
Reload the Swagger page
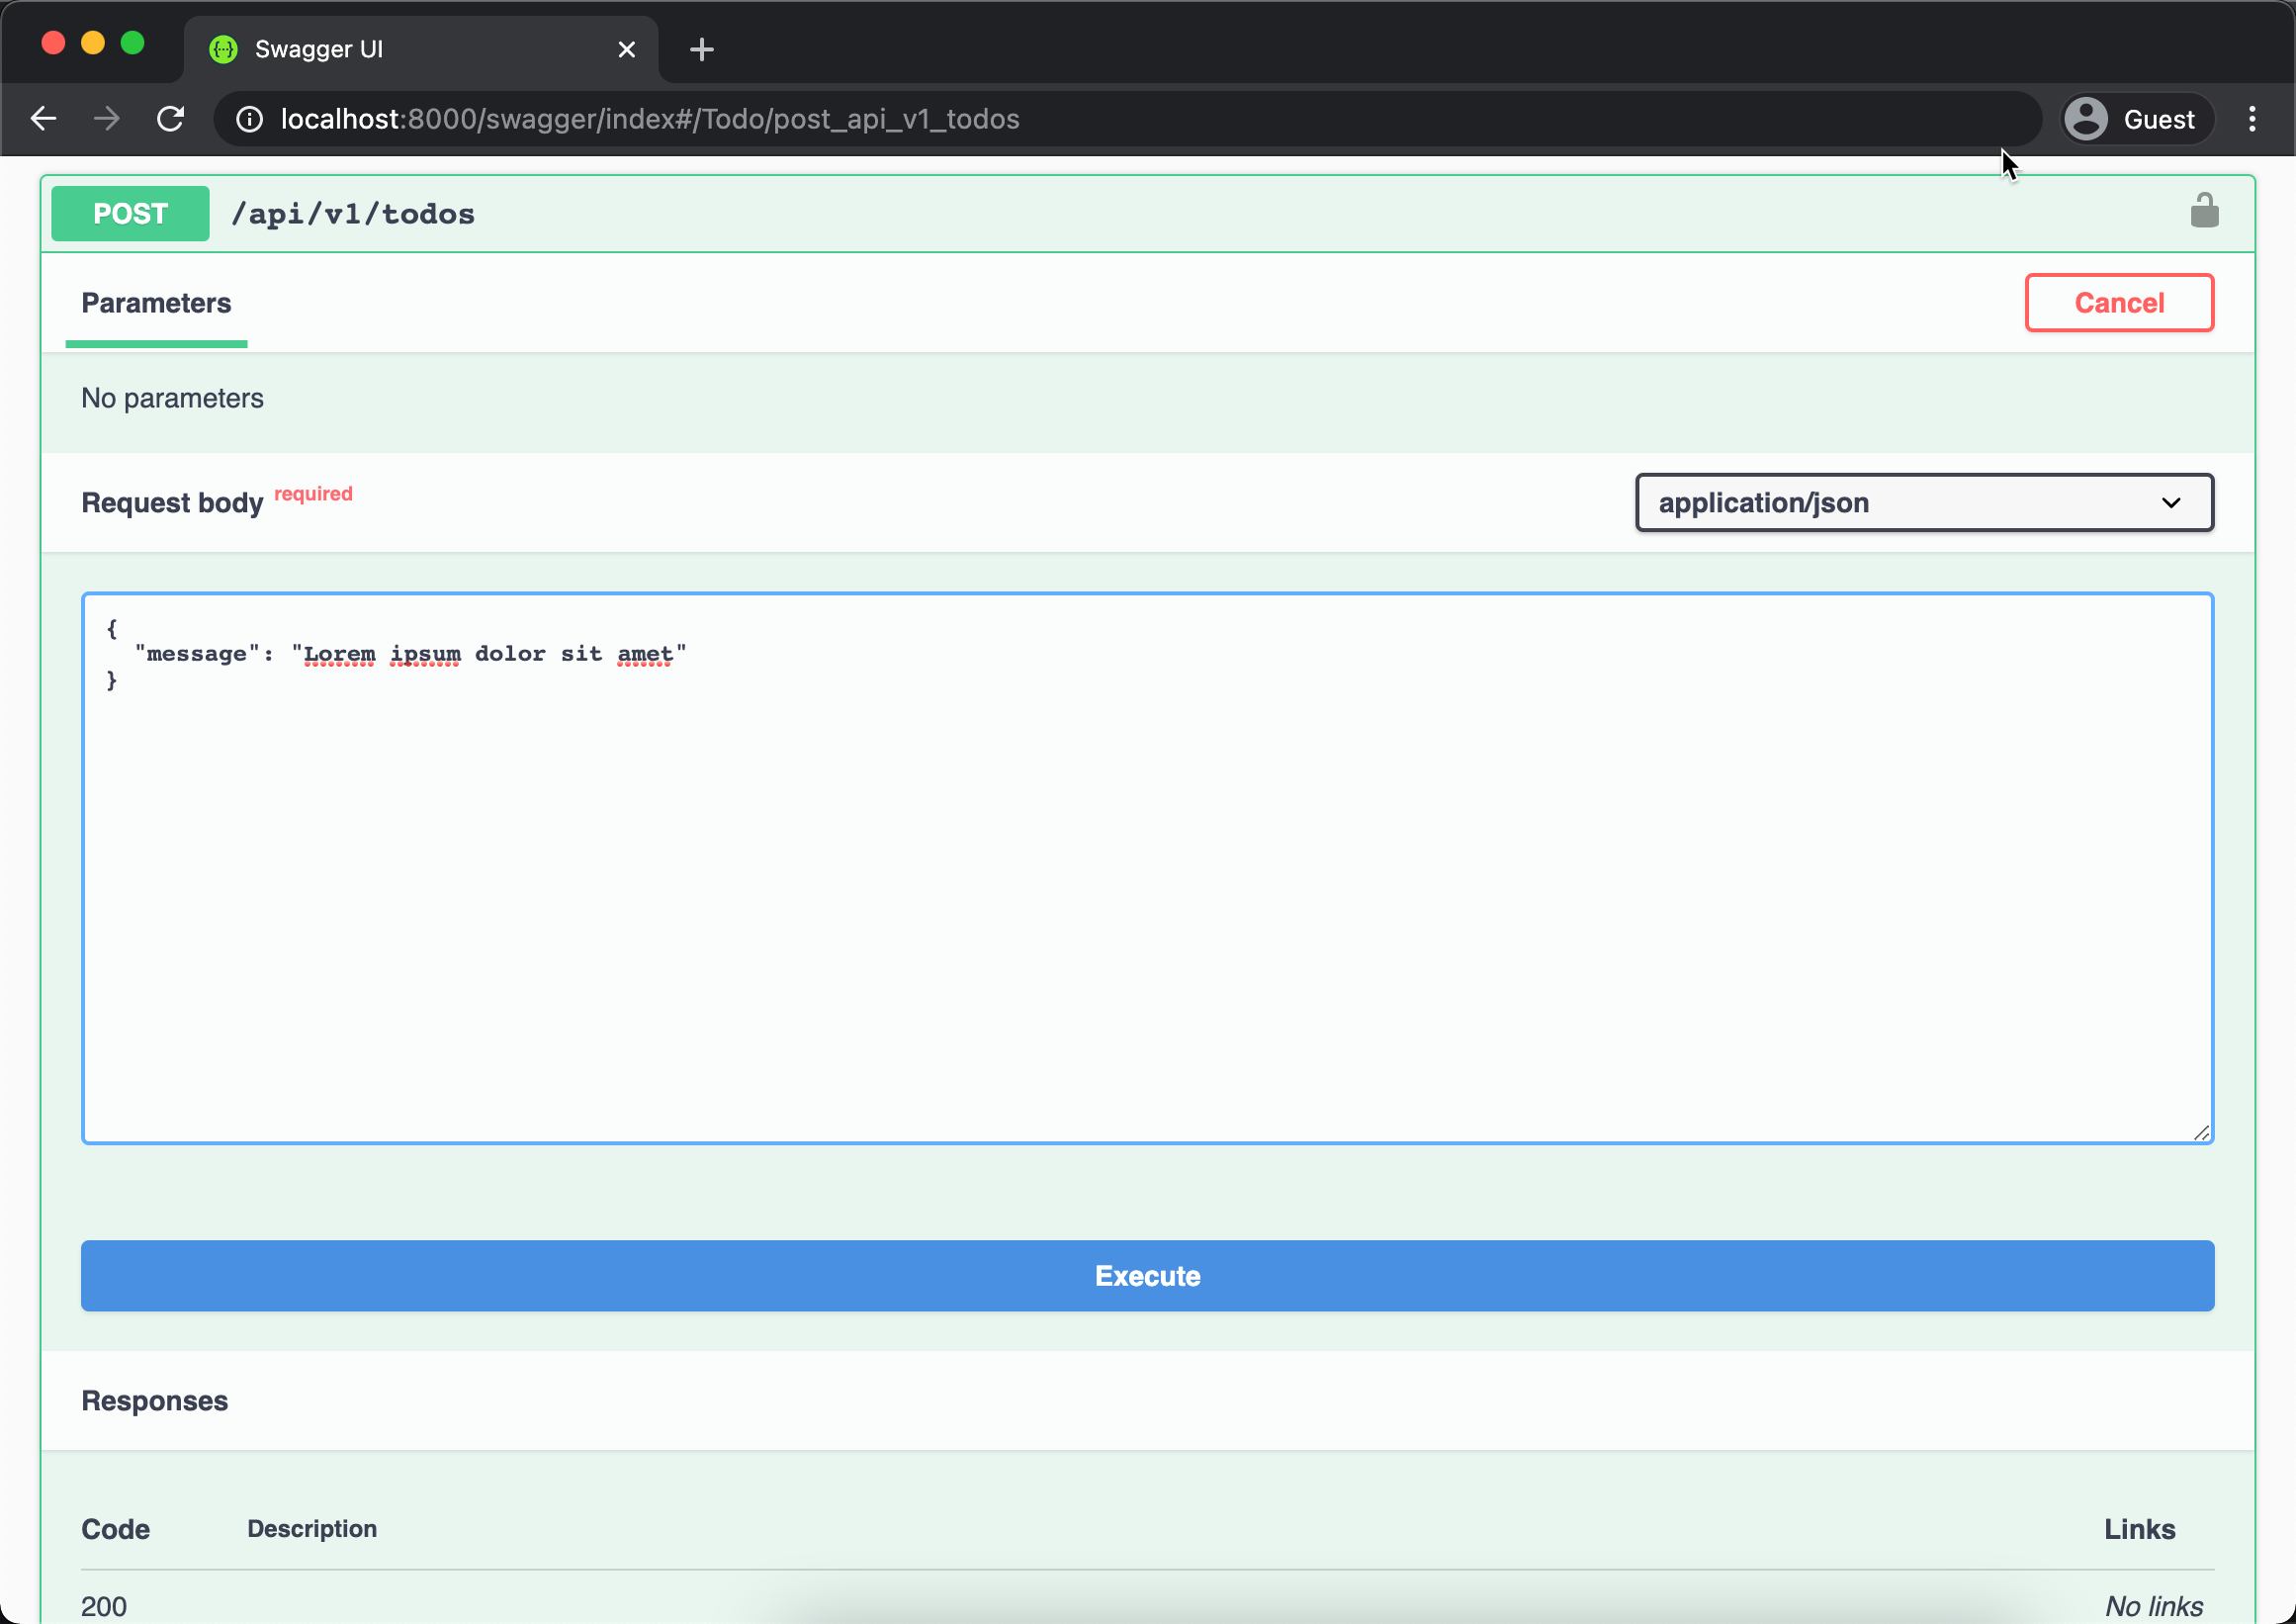[170, 119]
